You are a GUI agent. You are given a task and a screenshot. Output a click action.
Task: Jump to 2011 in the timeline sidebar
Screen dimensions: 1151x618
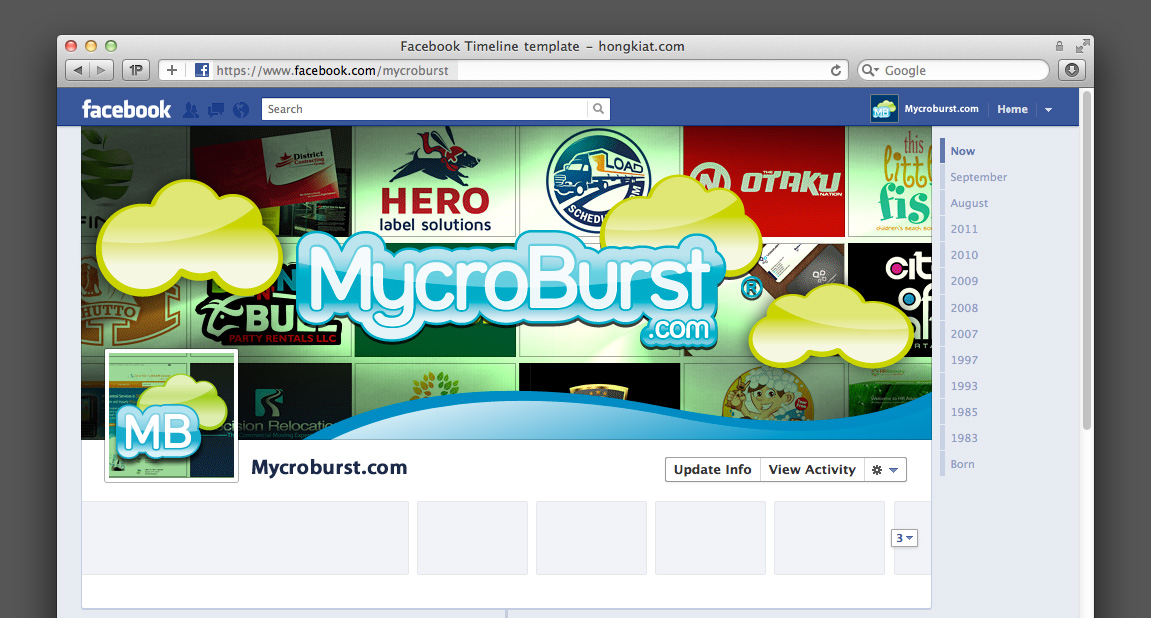[964, 229]
